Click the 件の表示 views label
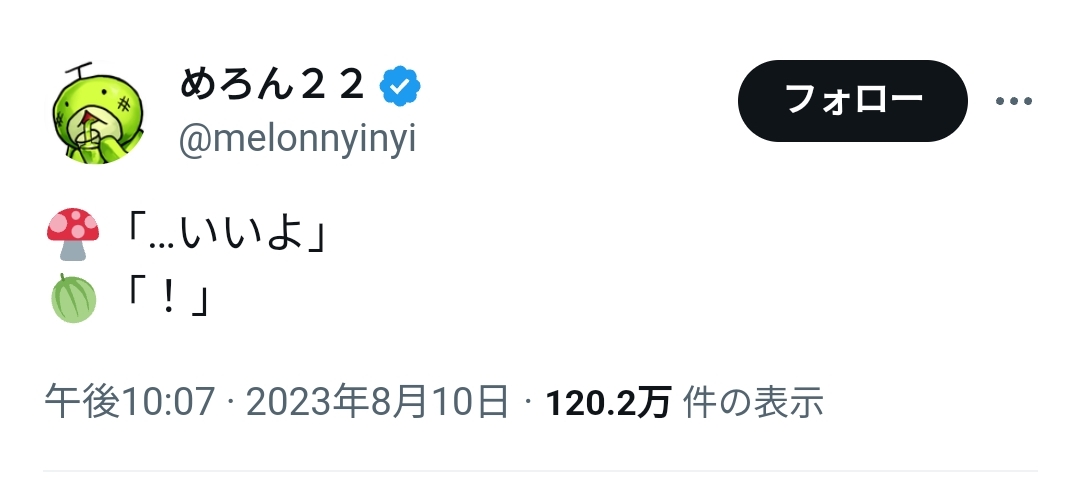Screen dimensions: 1080x487 pos(753,402)
